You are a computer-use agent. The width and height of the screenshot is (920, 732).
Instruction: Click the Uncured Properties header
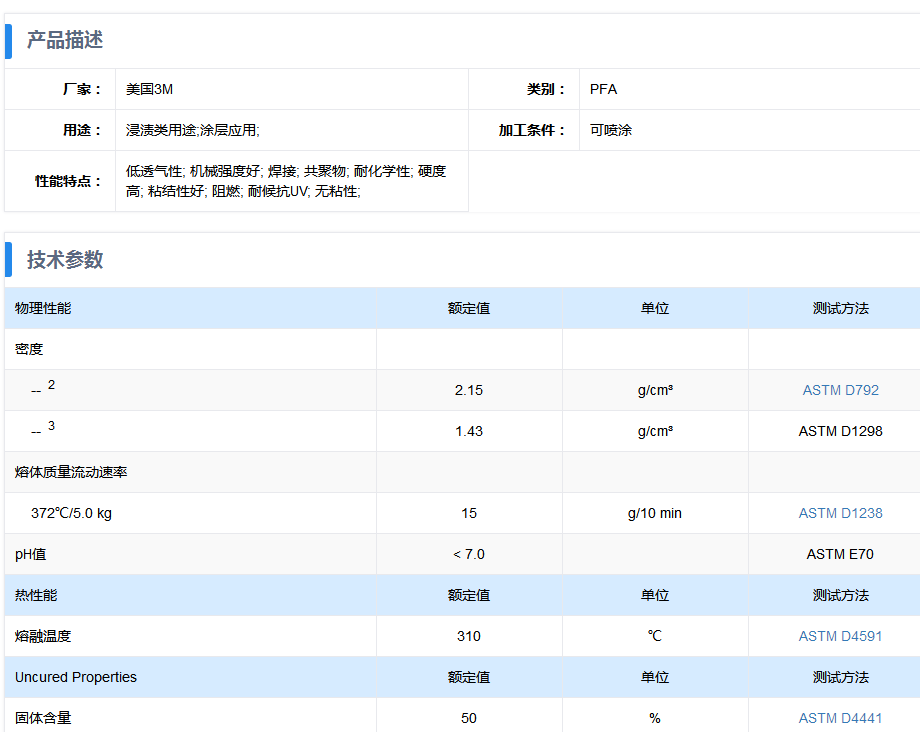[x=76, y=677]
